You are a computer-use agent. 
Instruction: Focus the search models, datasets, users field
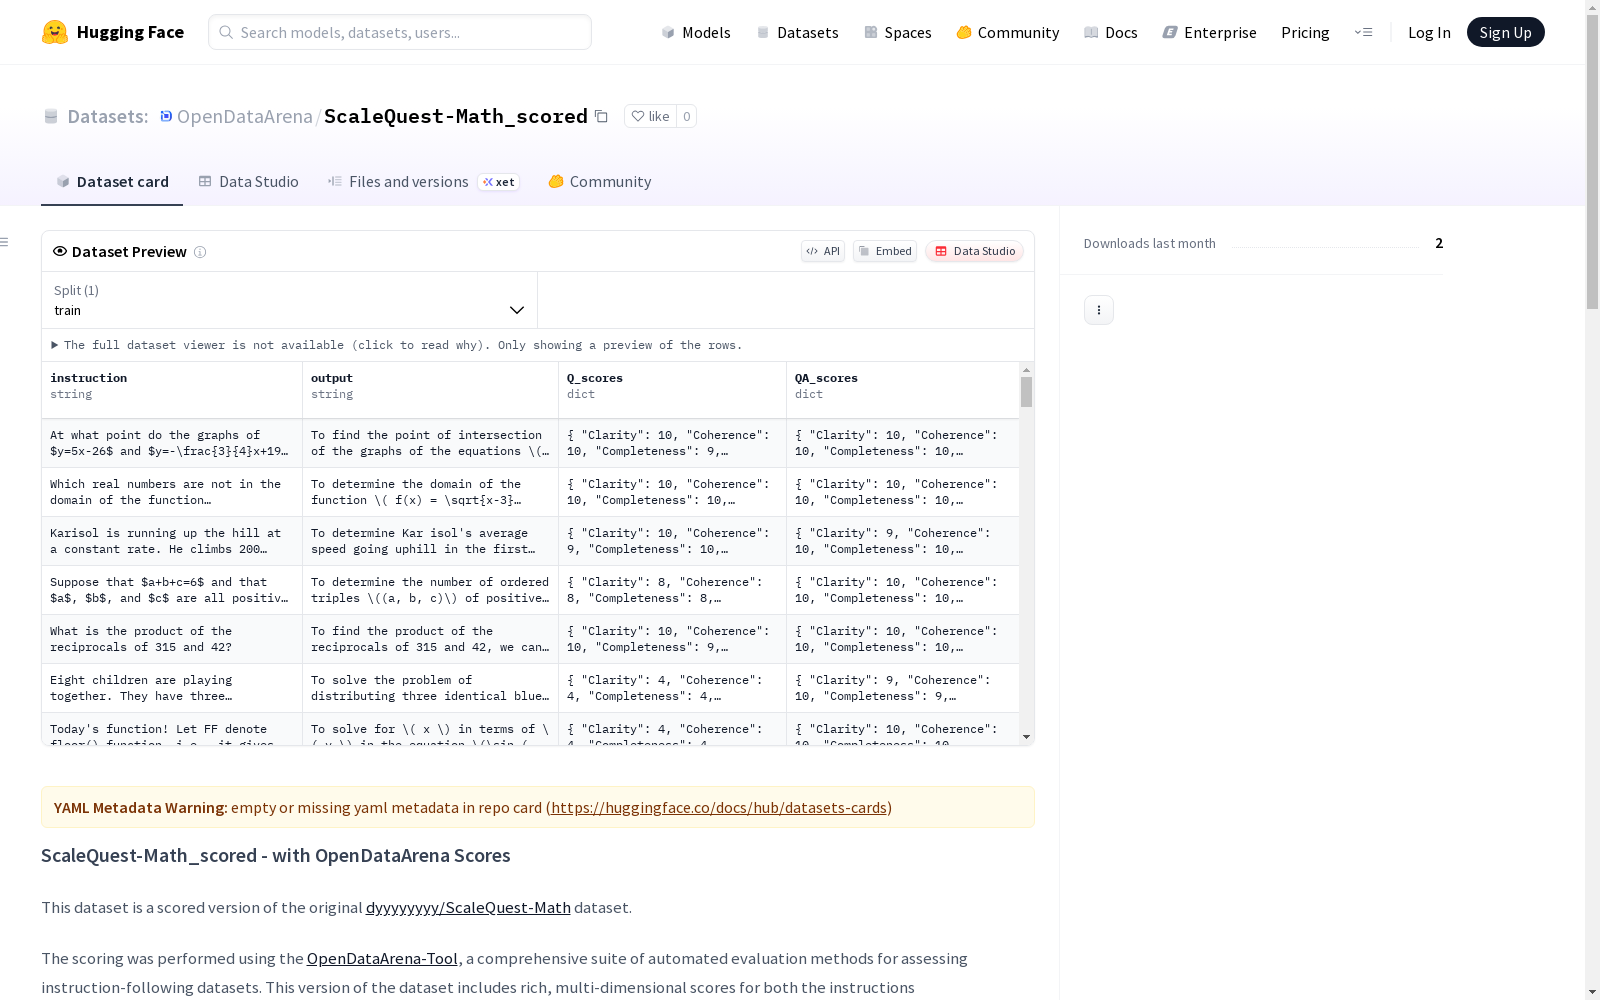(x=400, y=32)
